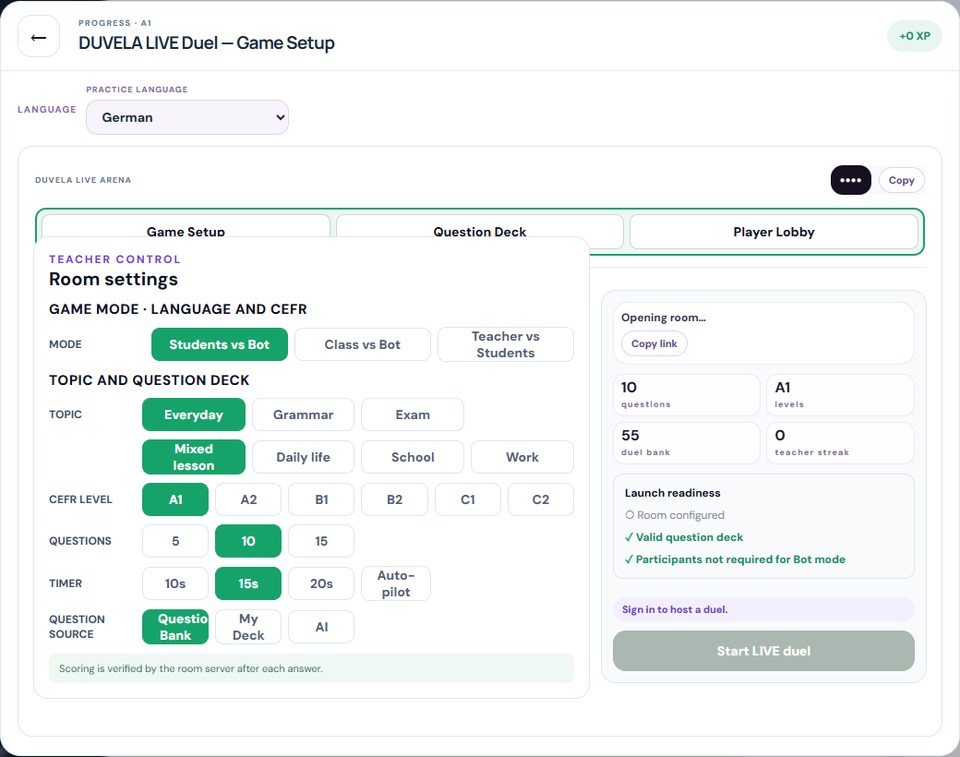Set CEFR level to C1

point(468,500)
